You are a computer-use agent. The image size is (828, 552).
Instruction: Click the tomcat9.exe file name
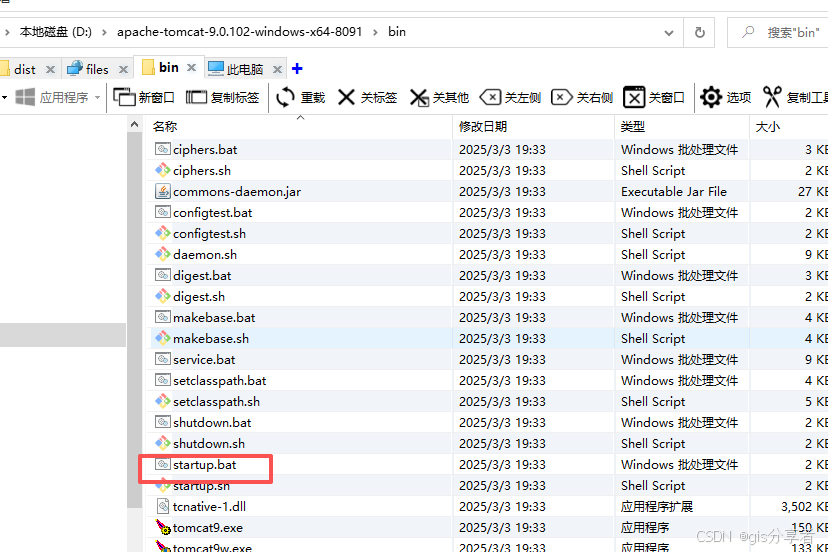coord(208,528)
